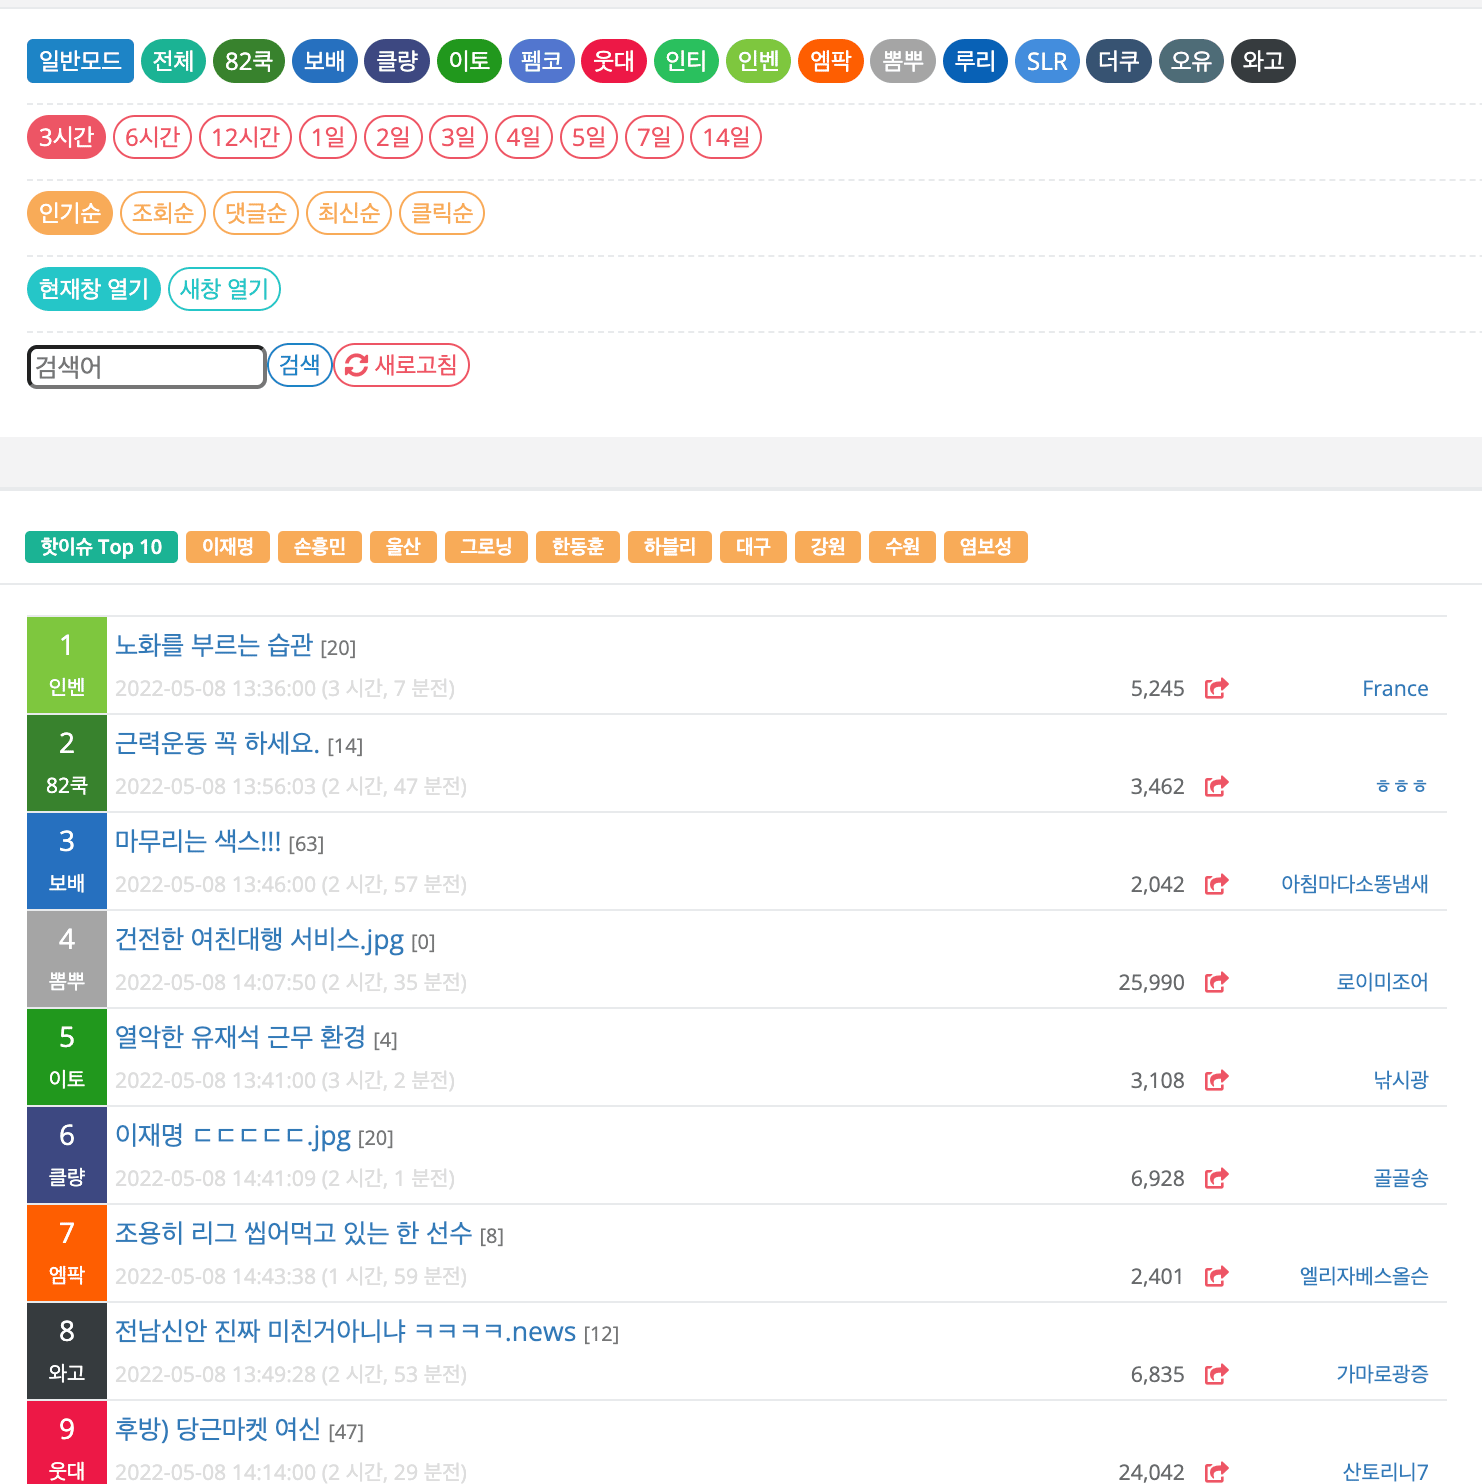Viewport: 1482px width, 1484px height.
Task: Sort the list by 조회순
Action: pyautogui.click(x=162, y=213)
